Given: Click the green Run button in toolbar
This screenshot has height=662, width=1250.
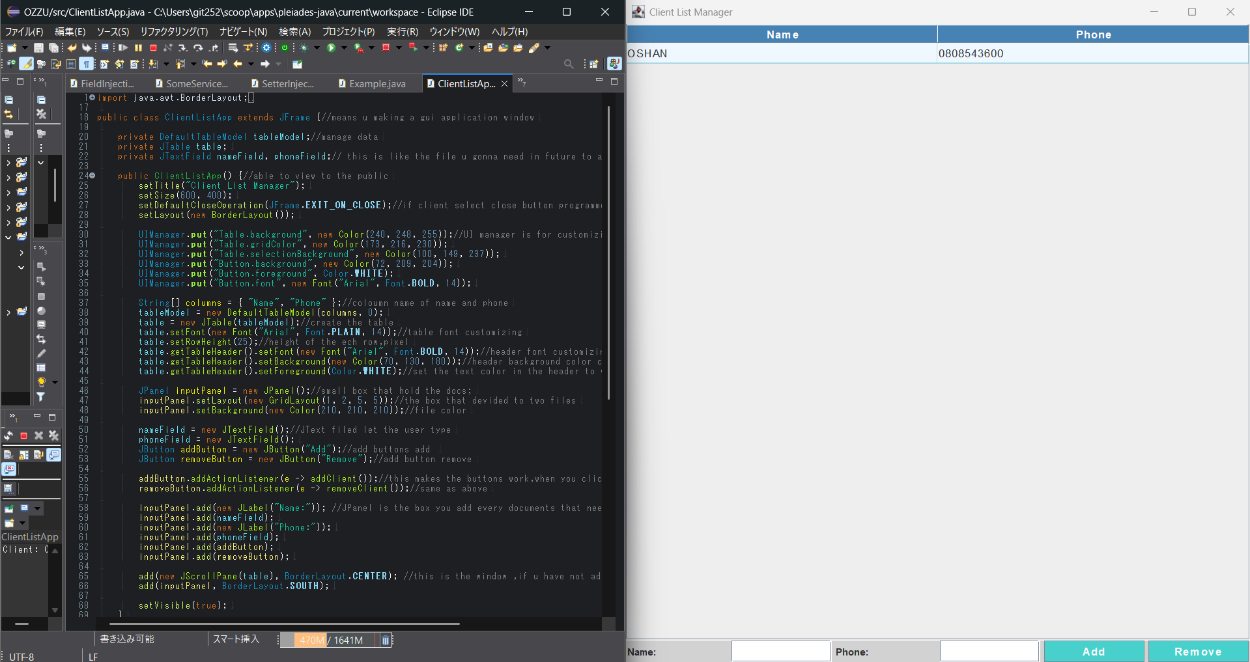Looking at the screenshot, I should 329,47.
